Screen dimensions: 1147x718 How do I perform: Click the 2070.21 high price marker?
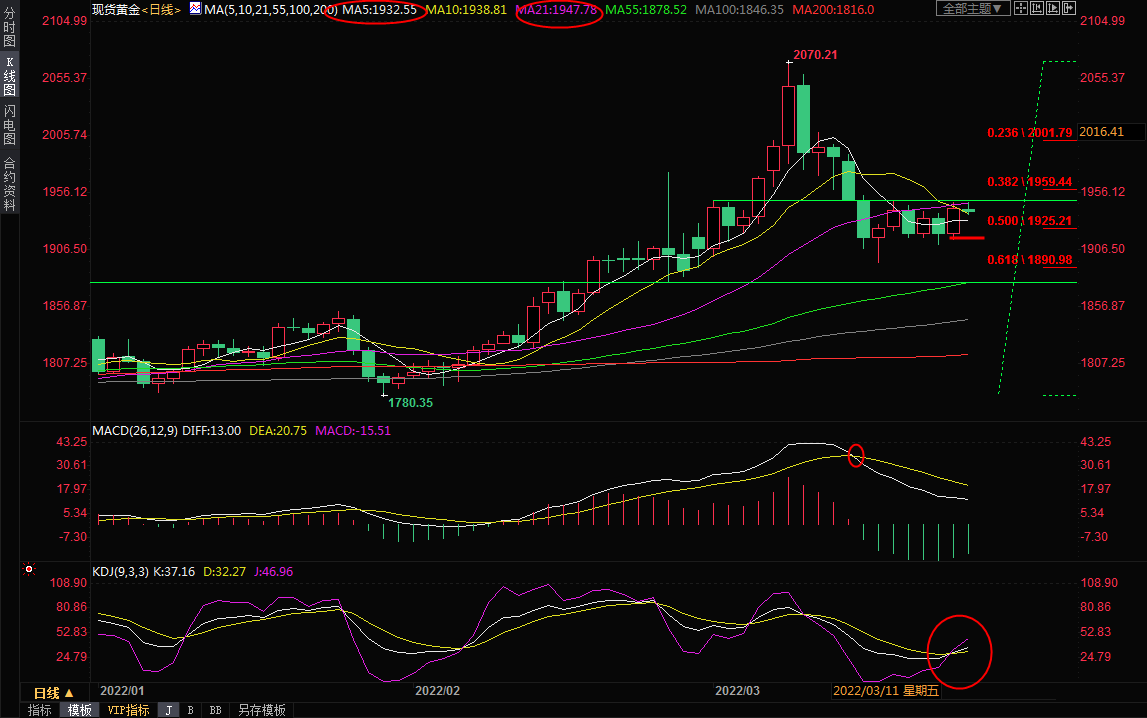[x=815, y=55]
